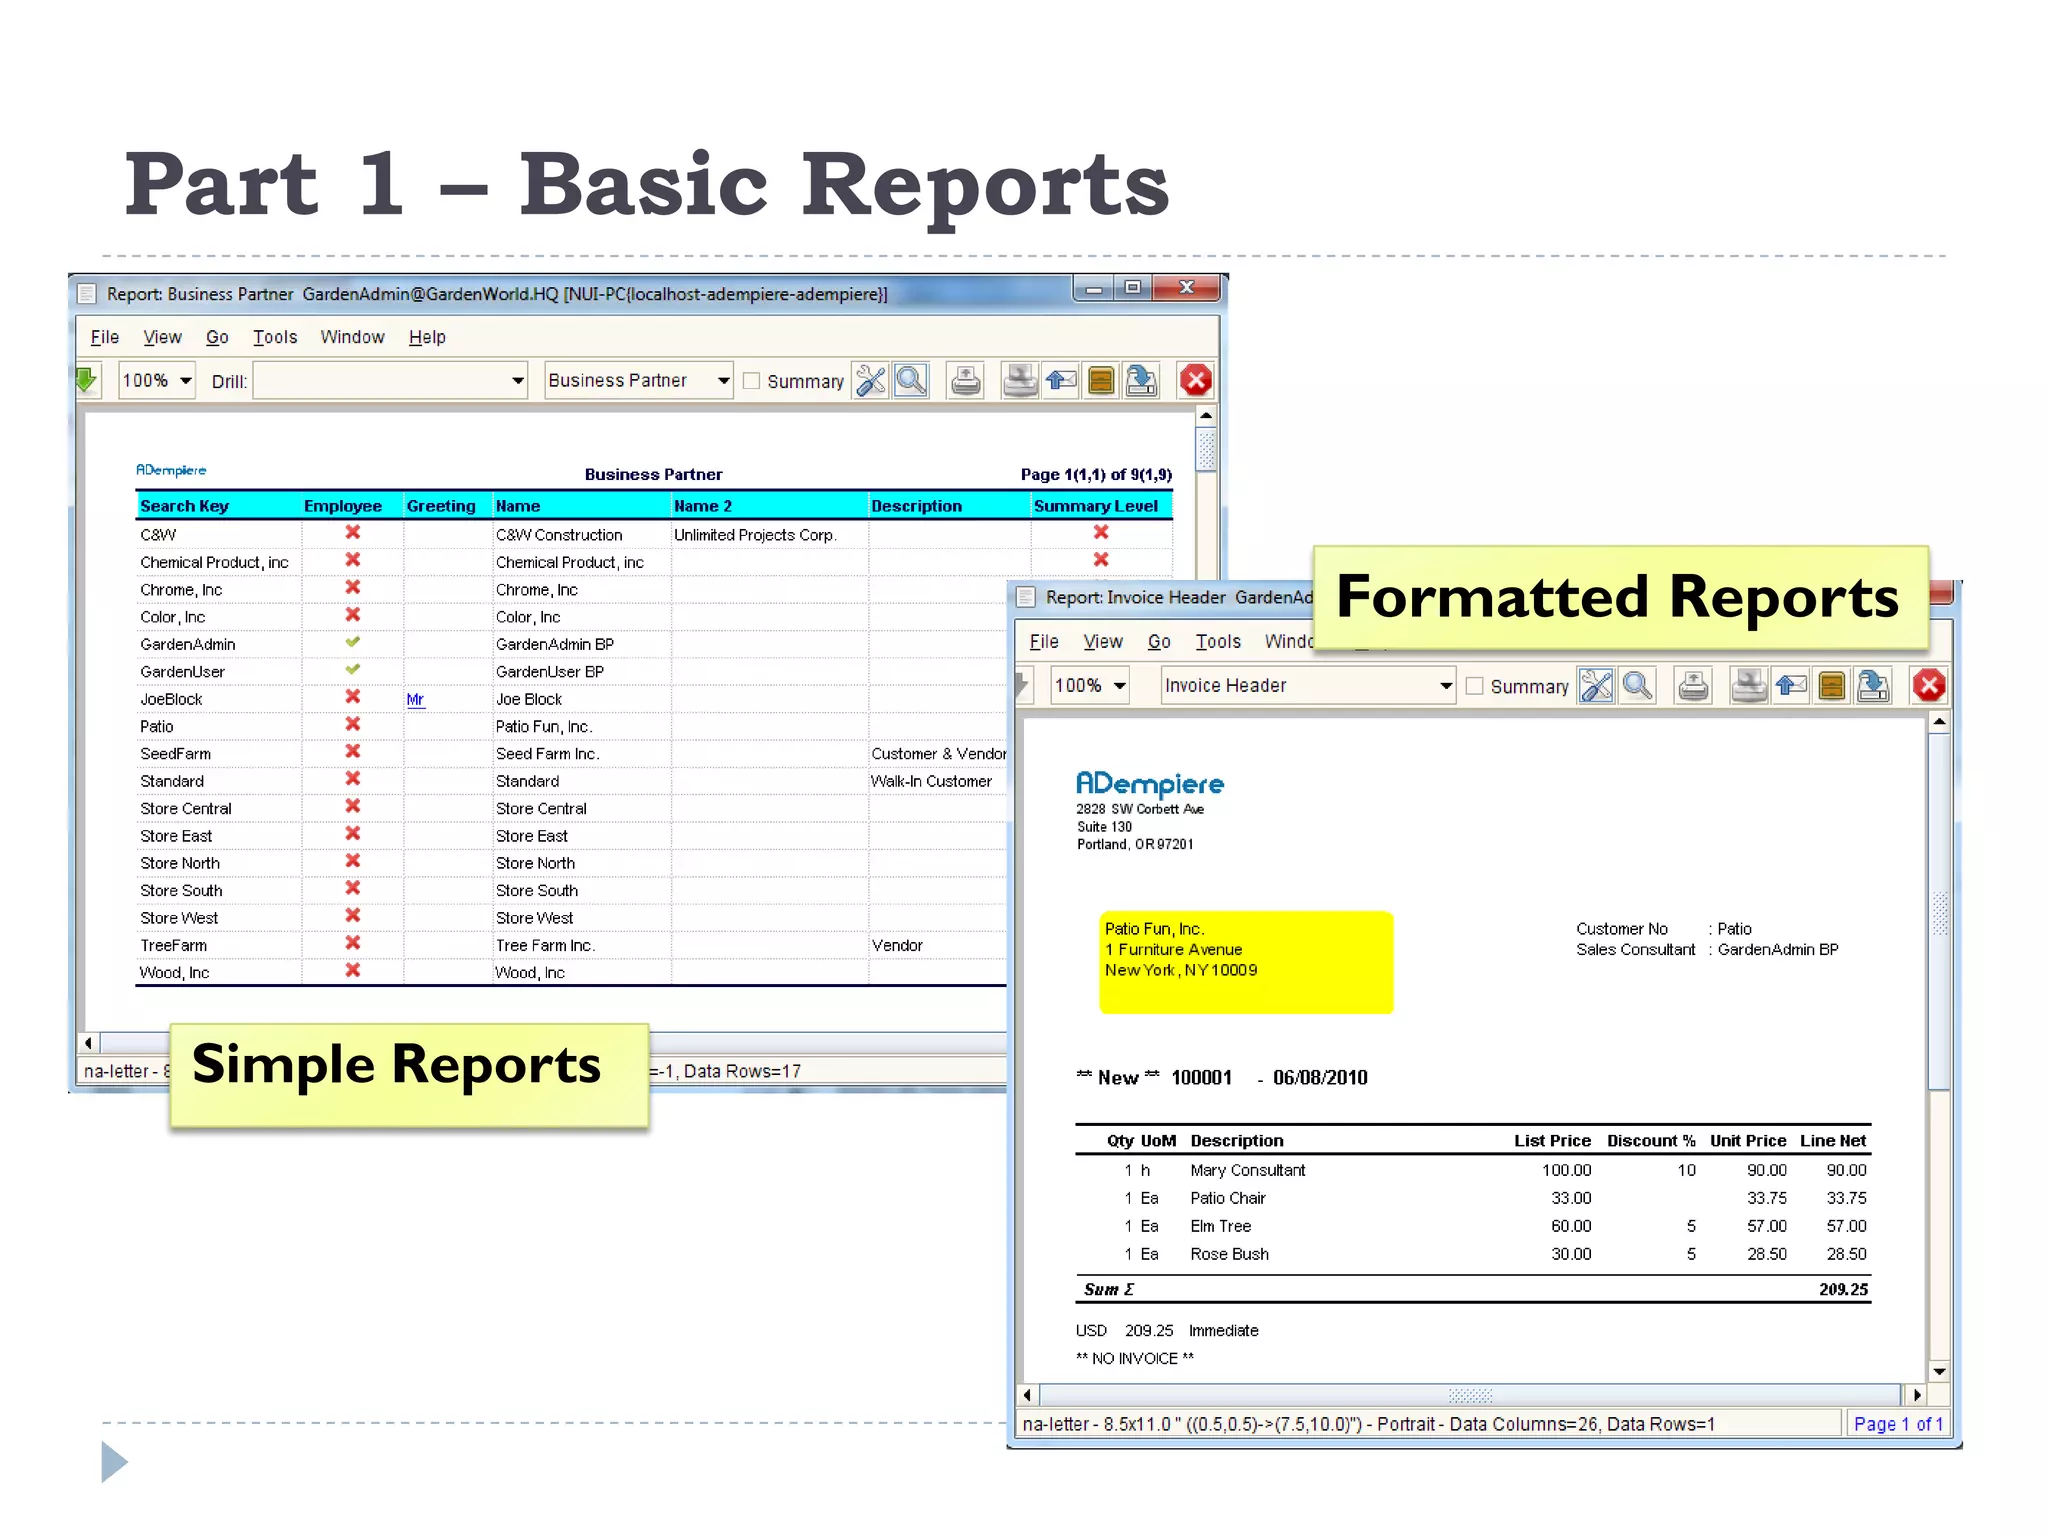Click vertical scrollbar thumb in Business Partner report

point(1206,449)
